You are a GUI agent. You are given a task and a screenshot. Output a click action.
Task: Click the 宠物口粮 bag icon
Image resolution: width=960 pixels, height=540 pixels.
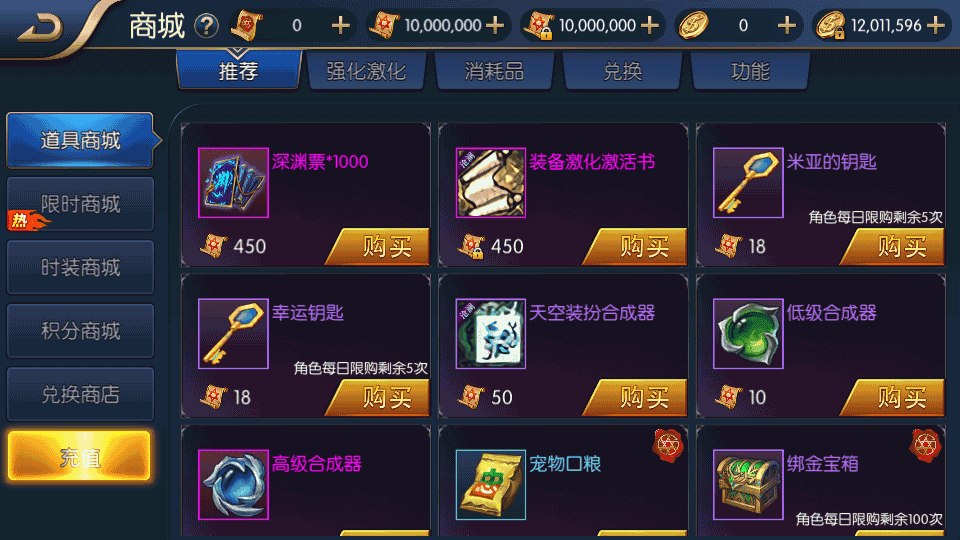pyautogui.click(x=490, y=484)
